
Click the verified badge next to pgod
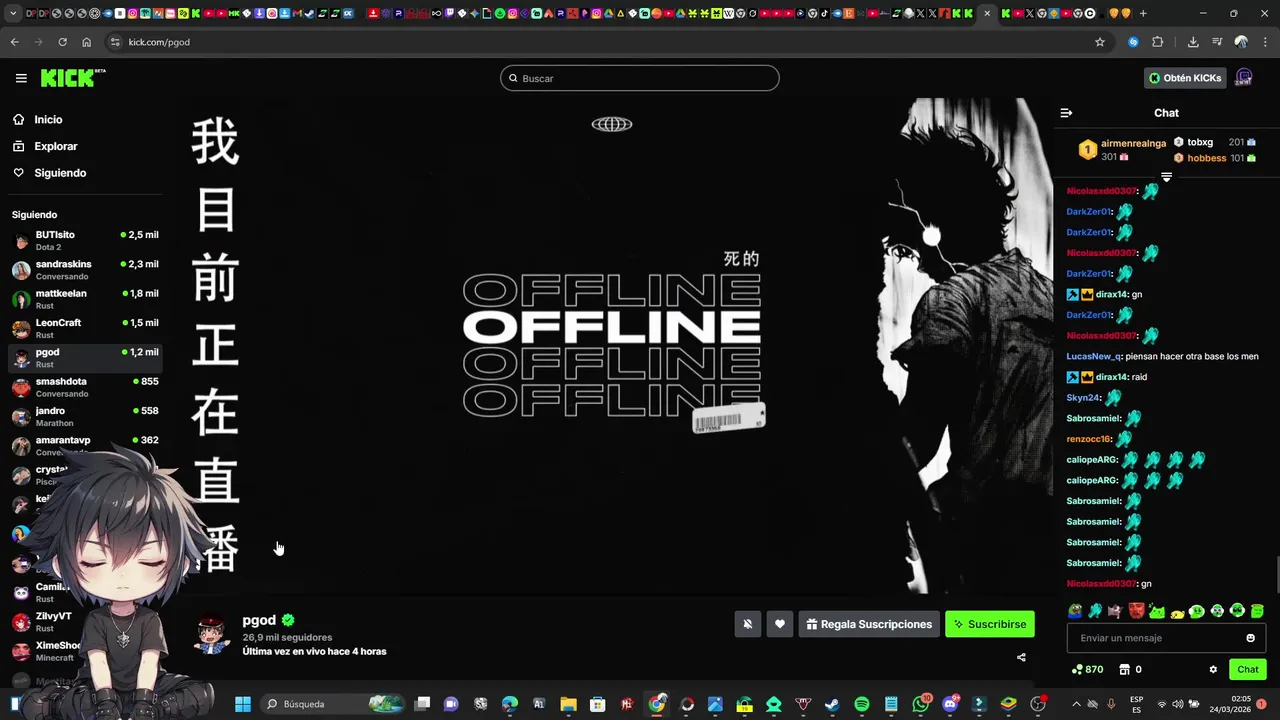pos(288,620)
